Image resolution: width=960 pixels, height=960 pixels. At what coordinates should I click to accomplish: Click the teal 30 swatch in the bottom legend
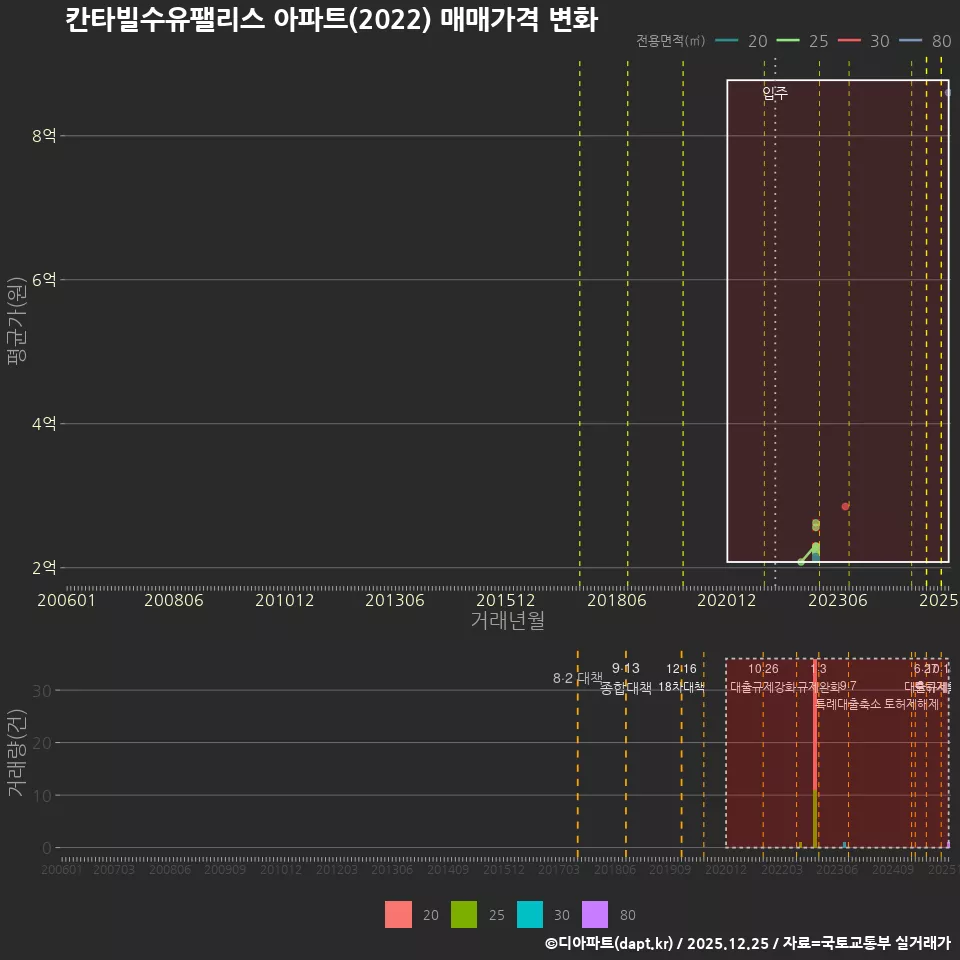pyautogui.click(x=531, y=915)
